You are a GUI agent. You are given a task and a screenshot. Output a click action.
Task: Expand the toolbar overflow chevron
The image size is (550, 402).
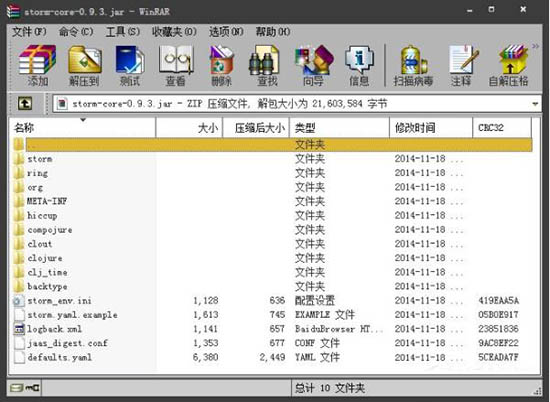pos(535,46)
